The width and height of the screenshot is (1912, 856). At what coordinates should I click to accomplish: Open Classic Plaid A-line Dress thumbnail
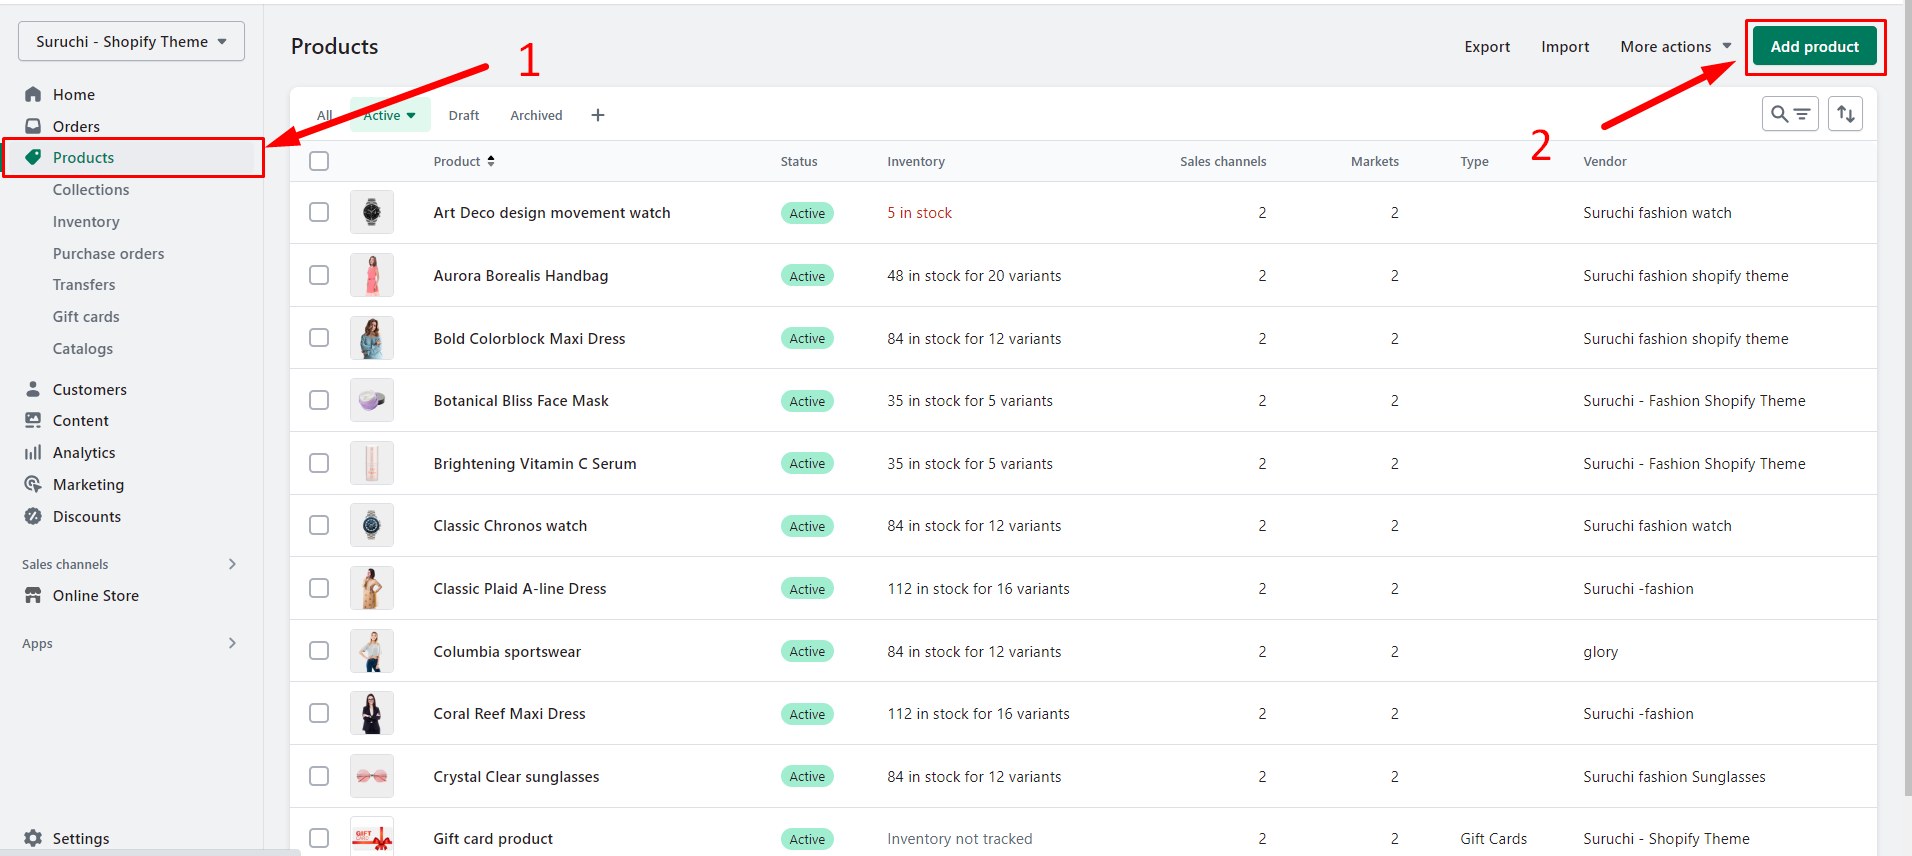[372, 588]
